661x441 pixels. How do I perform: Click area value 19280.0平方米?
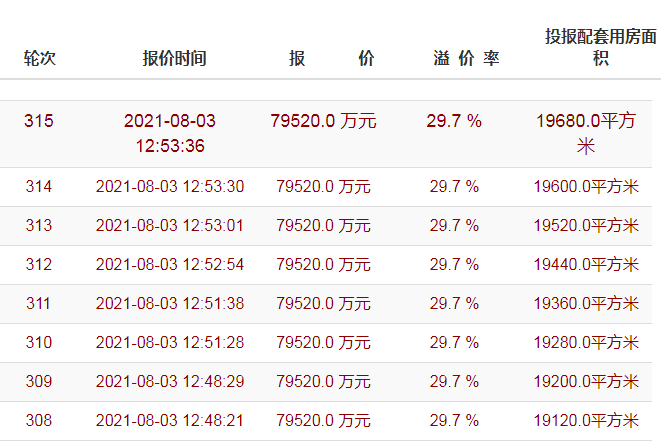pos(586,342)
